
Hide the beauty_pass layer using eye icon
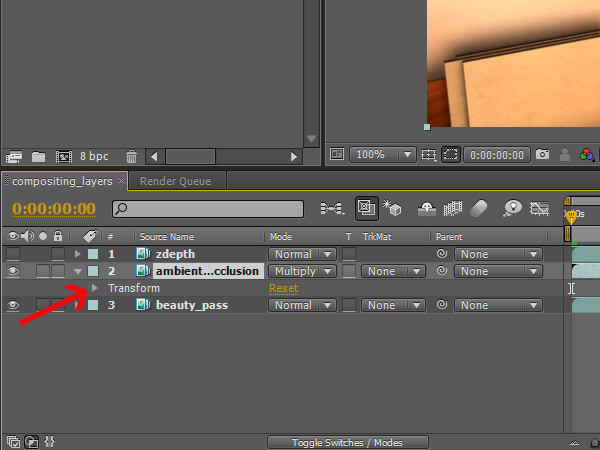point(14,306)
